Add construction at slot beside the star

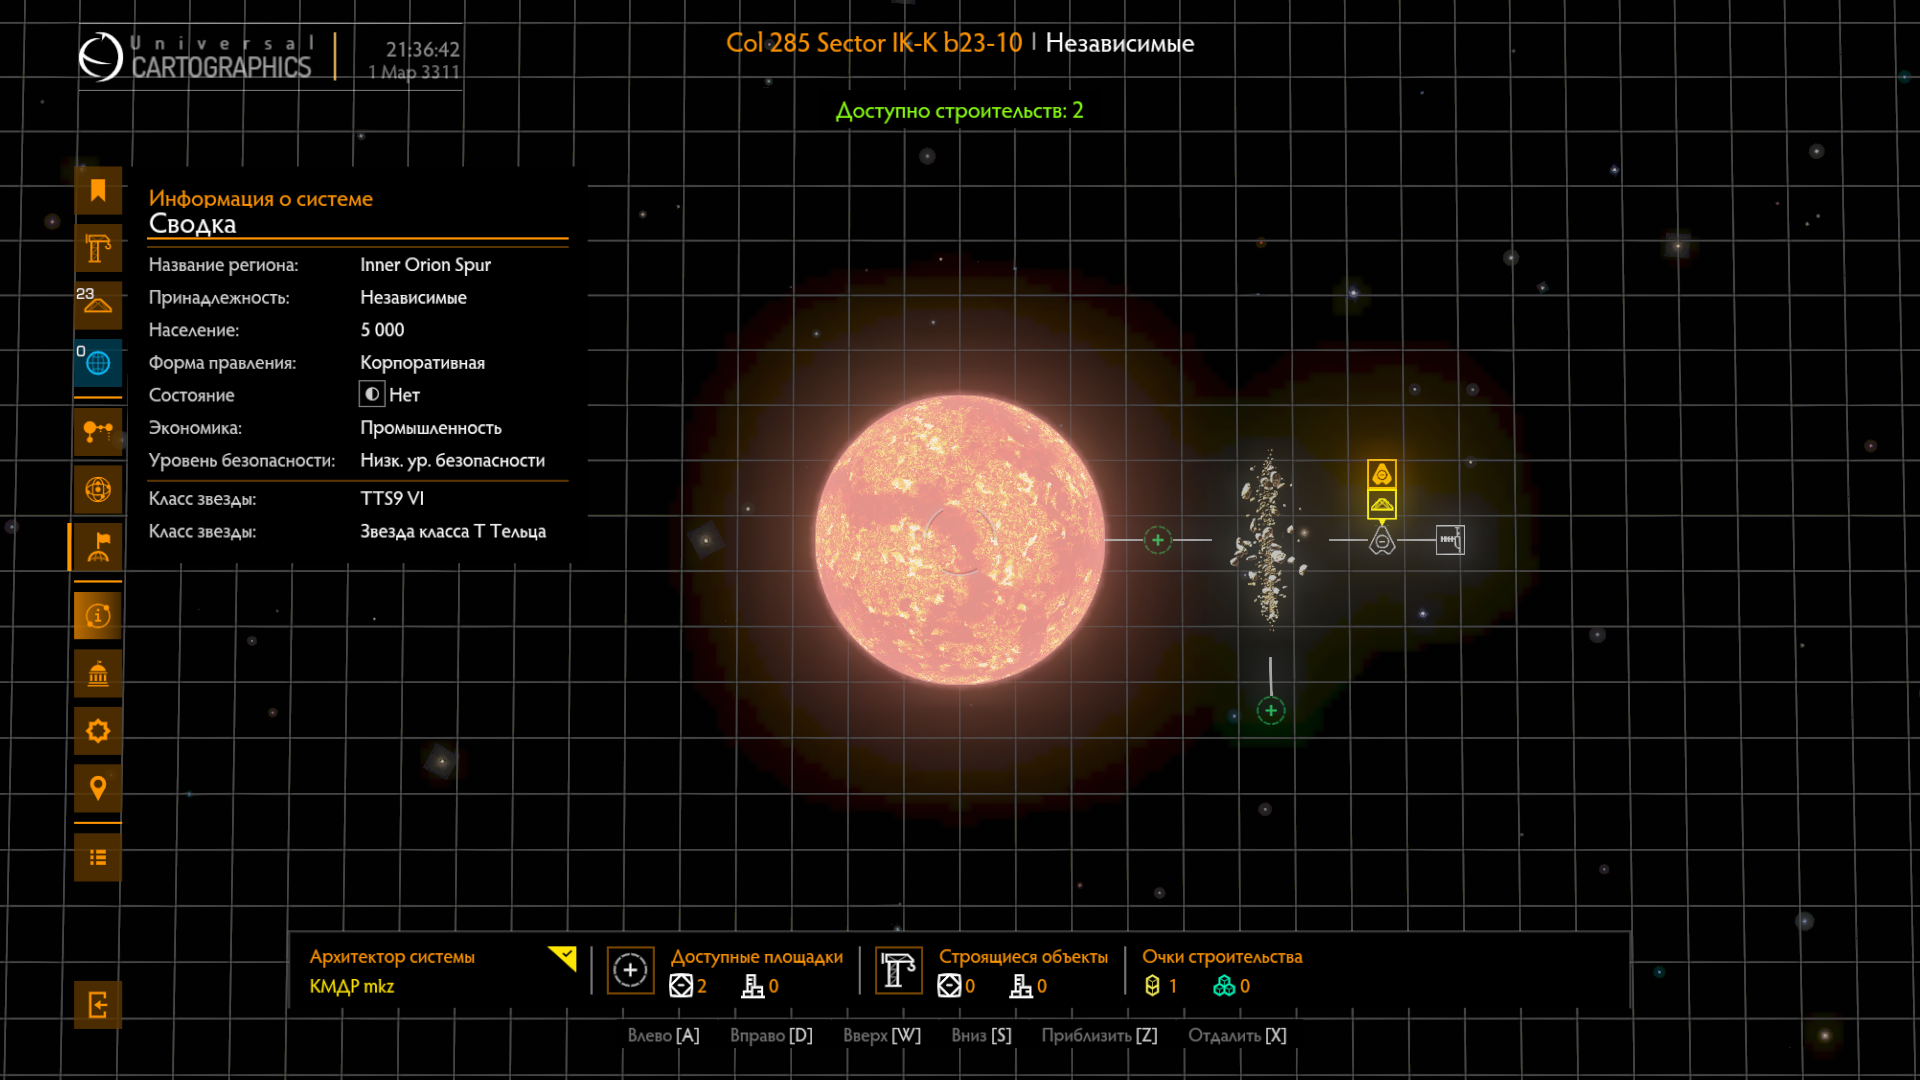click(1158, 540)
